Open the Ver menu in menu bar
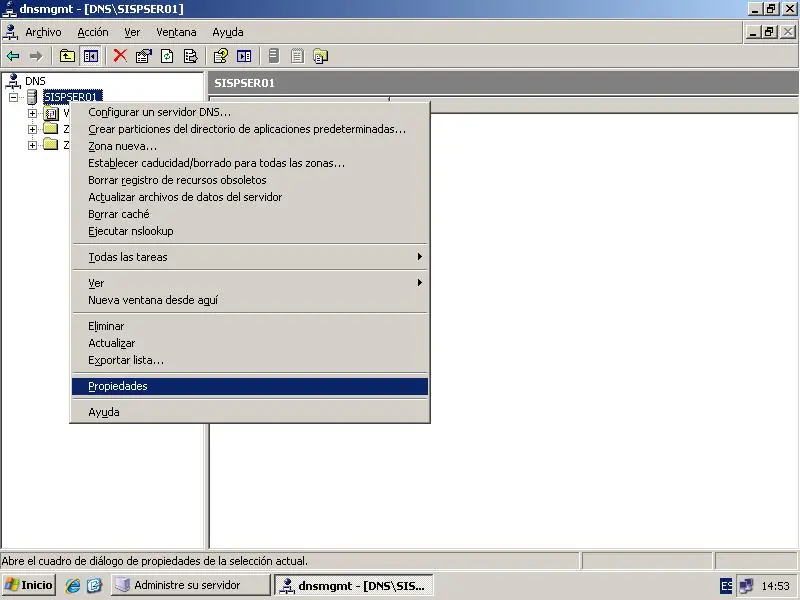800x600 pixels. point(132,32)
